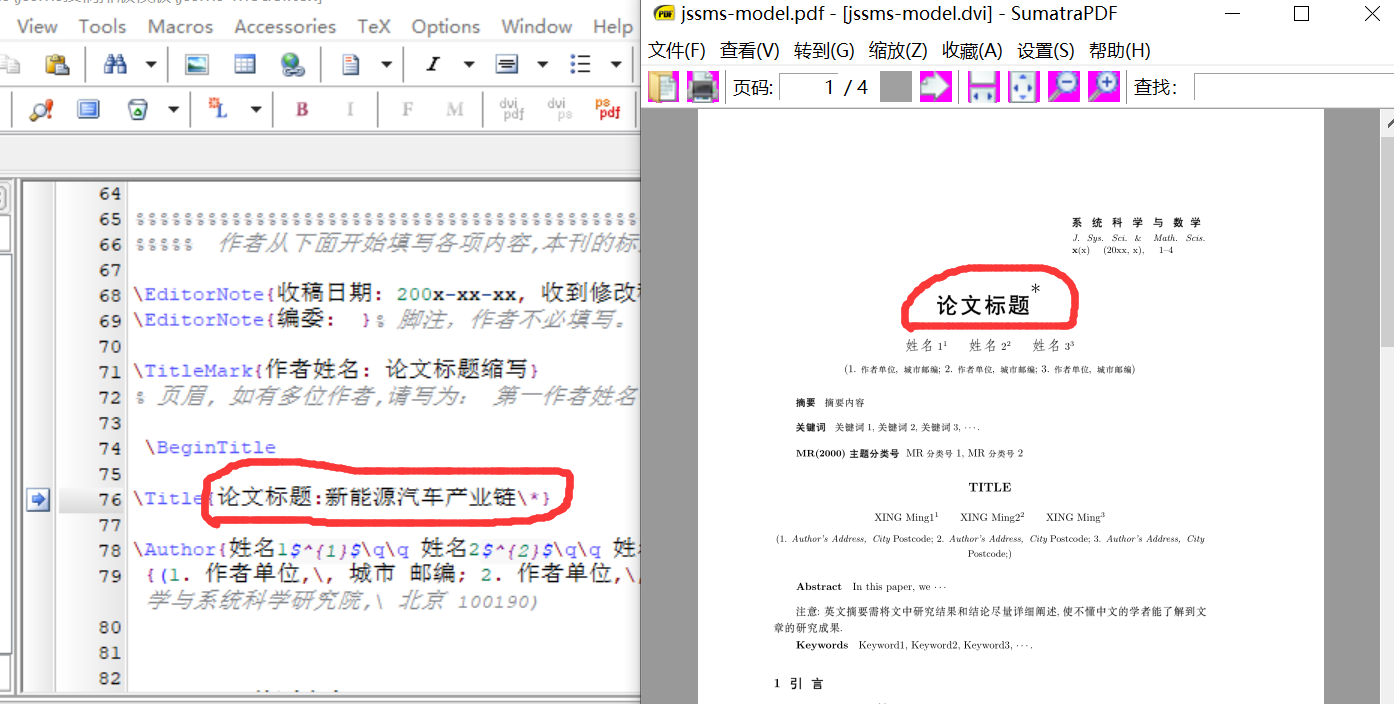Open the alignment dropdown arrow
The width and height of the screenshot is (1394, 704).
pyautogui.click(x=542, y=65)
